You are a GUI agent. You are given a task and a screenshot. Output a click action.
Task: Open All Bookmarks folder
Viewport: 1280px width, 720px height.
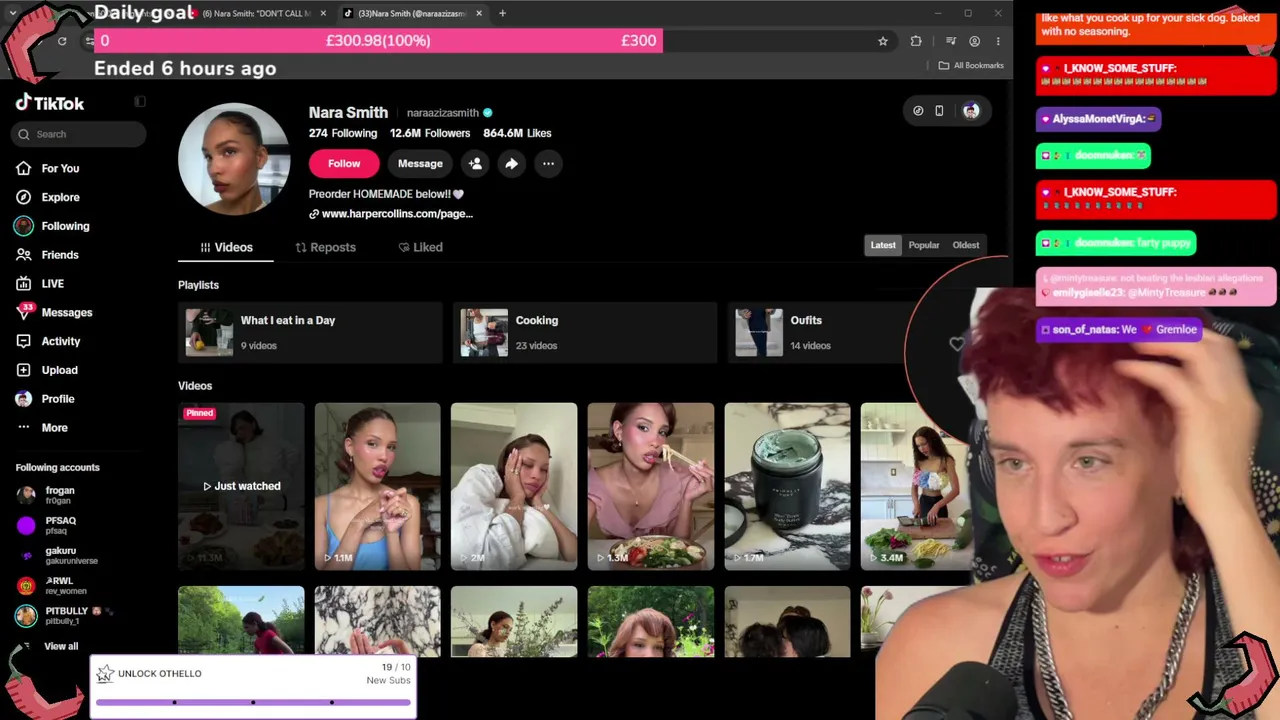tap(971, 66)
